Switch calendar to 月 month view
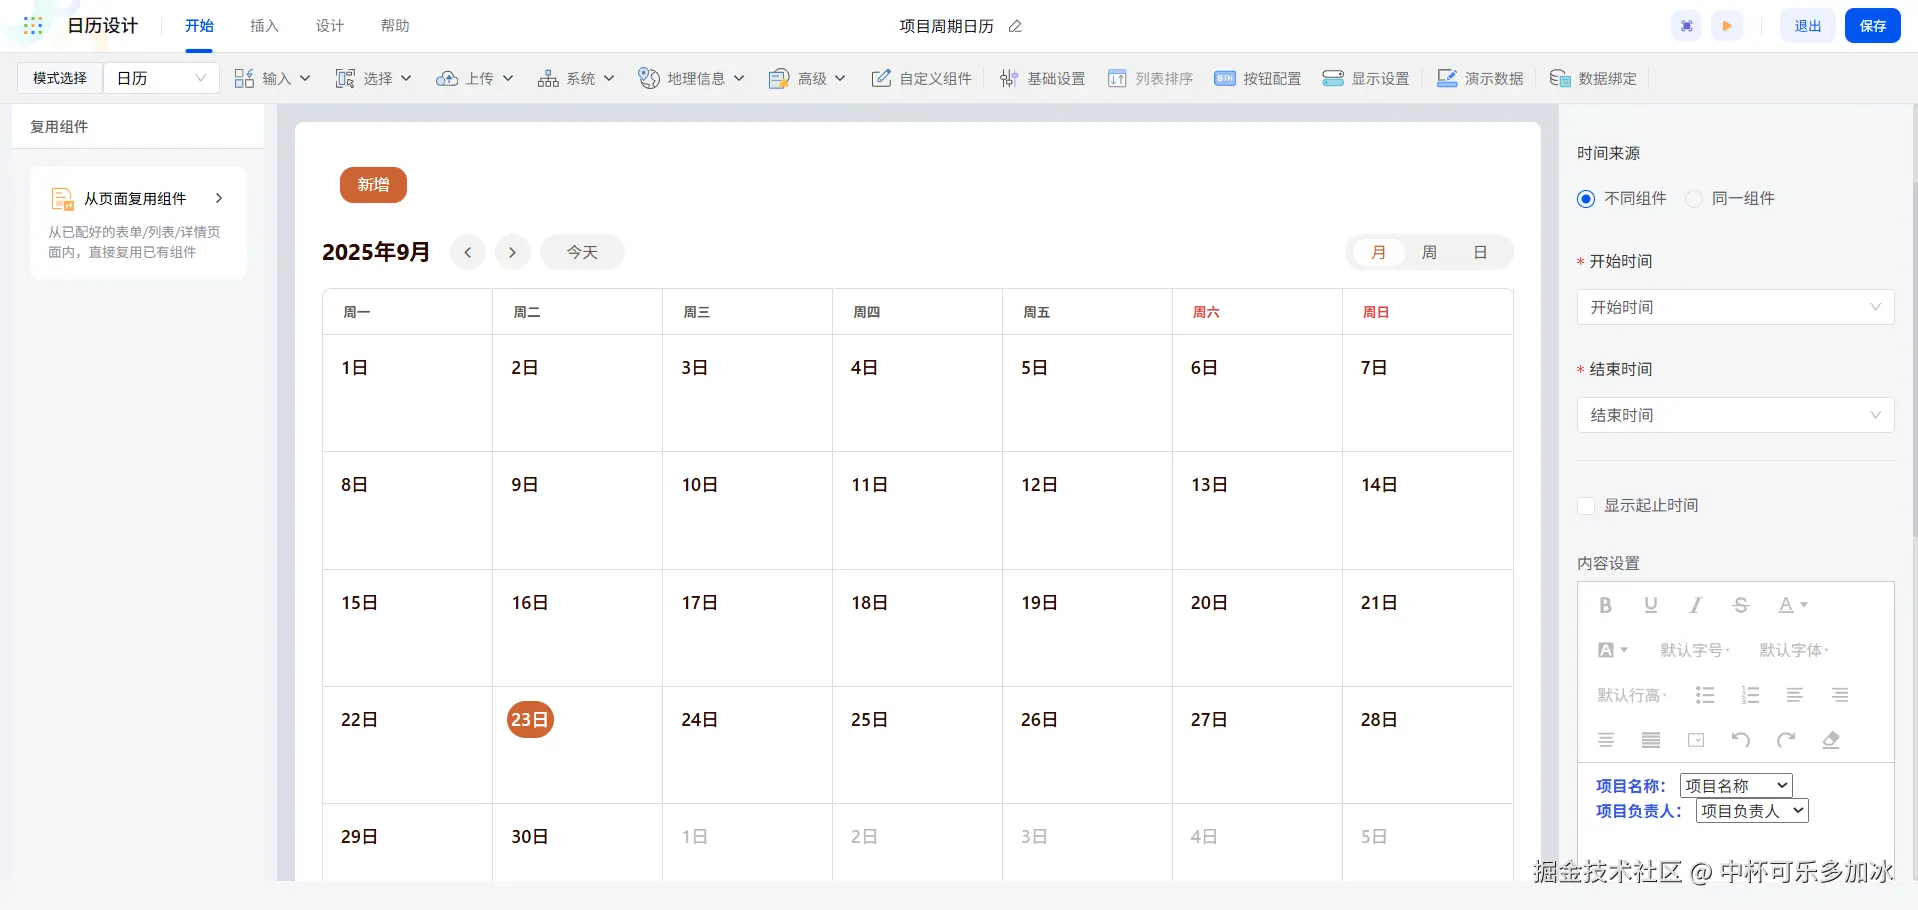The image size is (1918, 910). click(x=1378, y=253)
